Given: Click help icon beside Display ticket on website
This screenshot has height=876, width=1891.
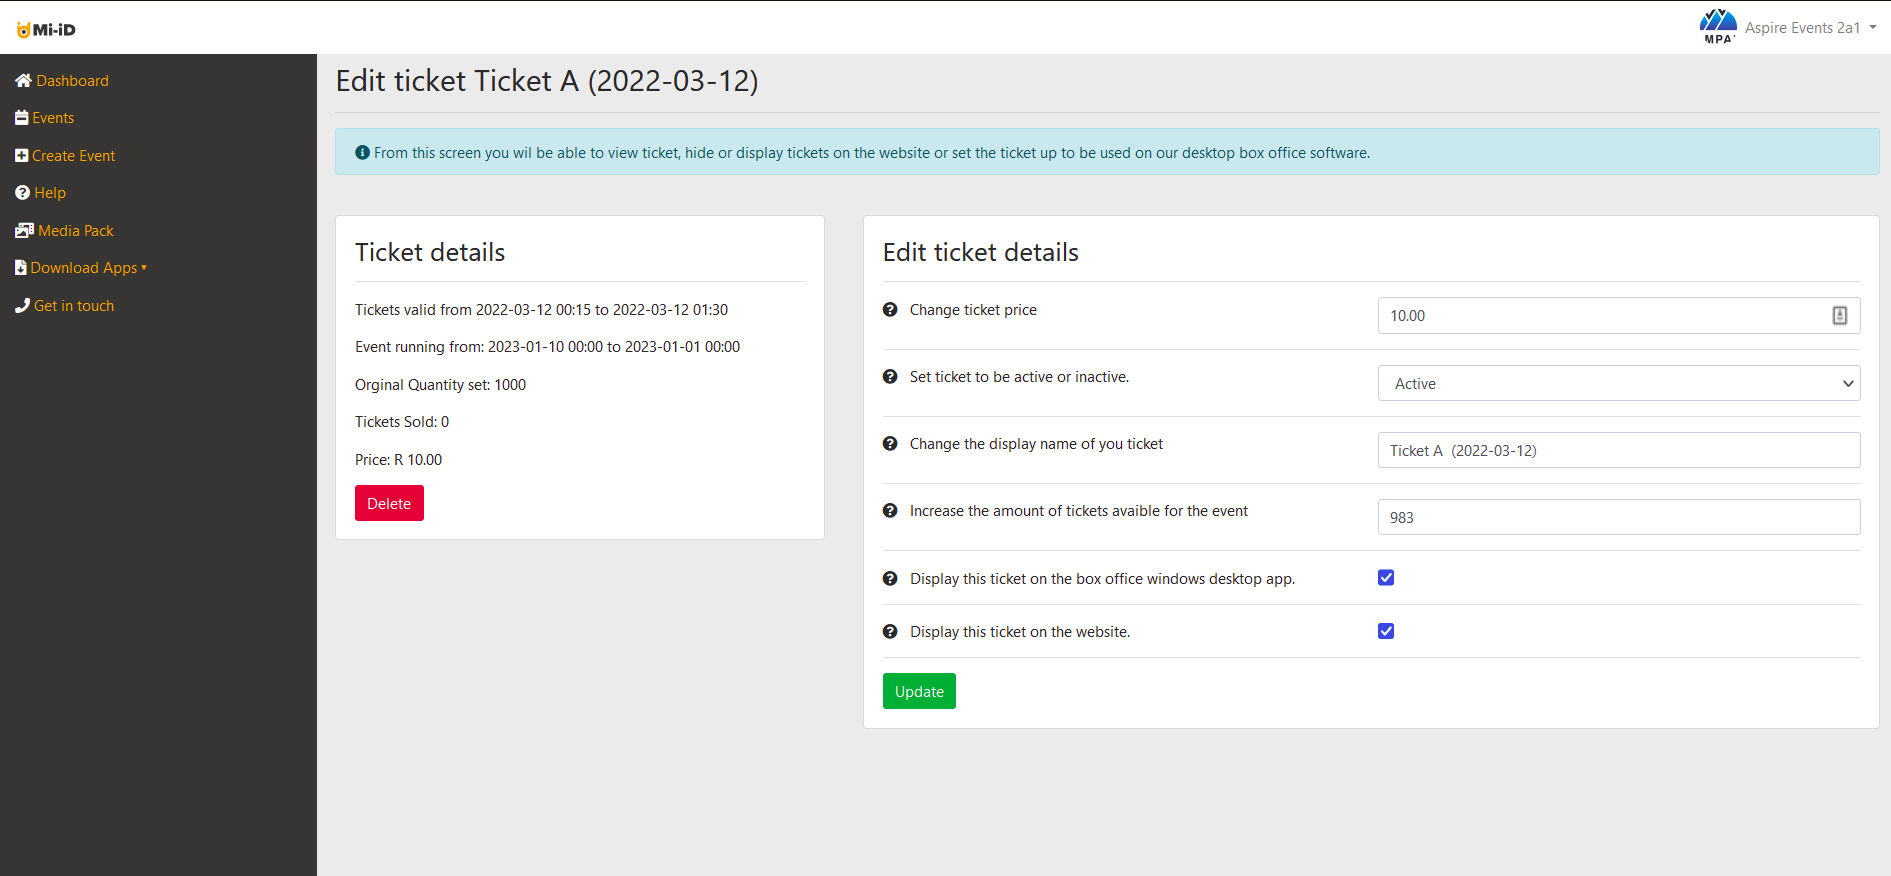Looking at the screenshot, I should click(890, 632).
